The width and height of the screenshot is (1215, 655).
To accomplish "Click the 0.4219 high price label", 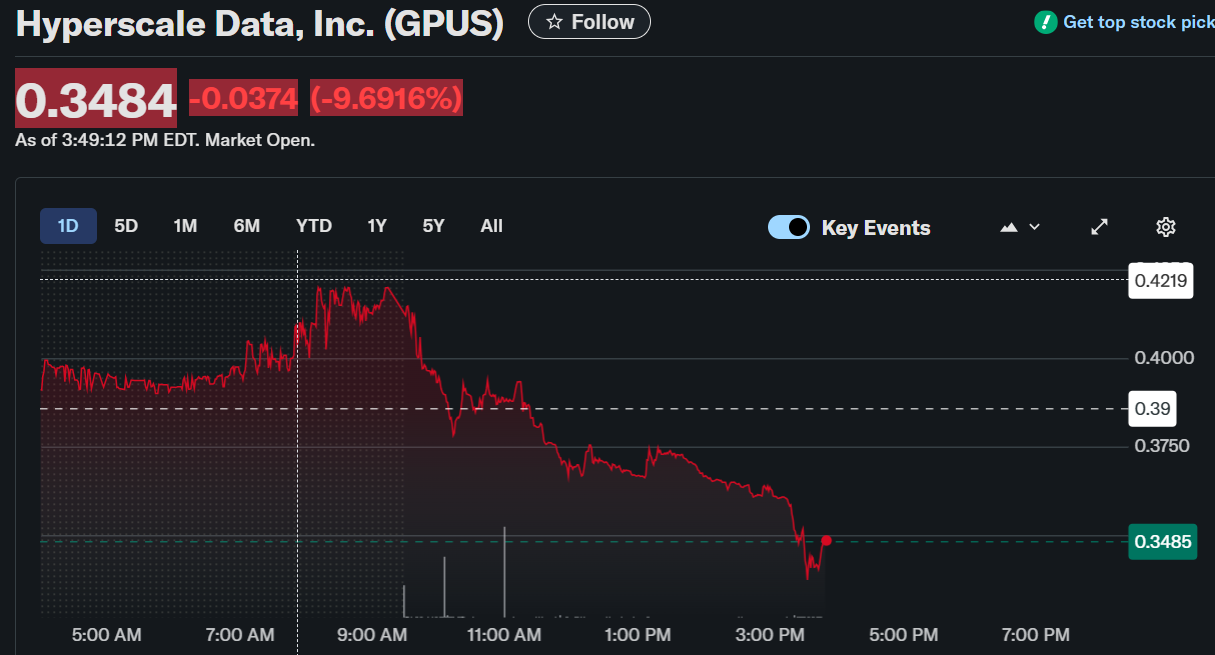I will [x=1161, y=281].
